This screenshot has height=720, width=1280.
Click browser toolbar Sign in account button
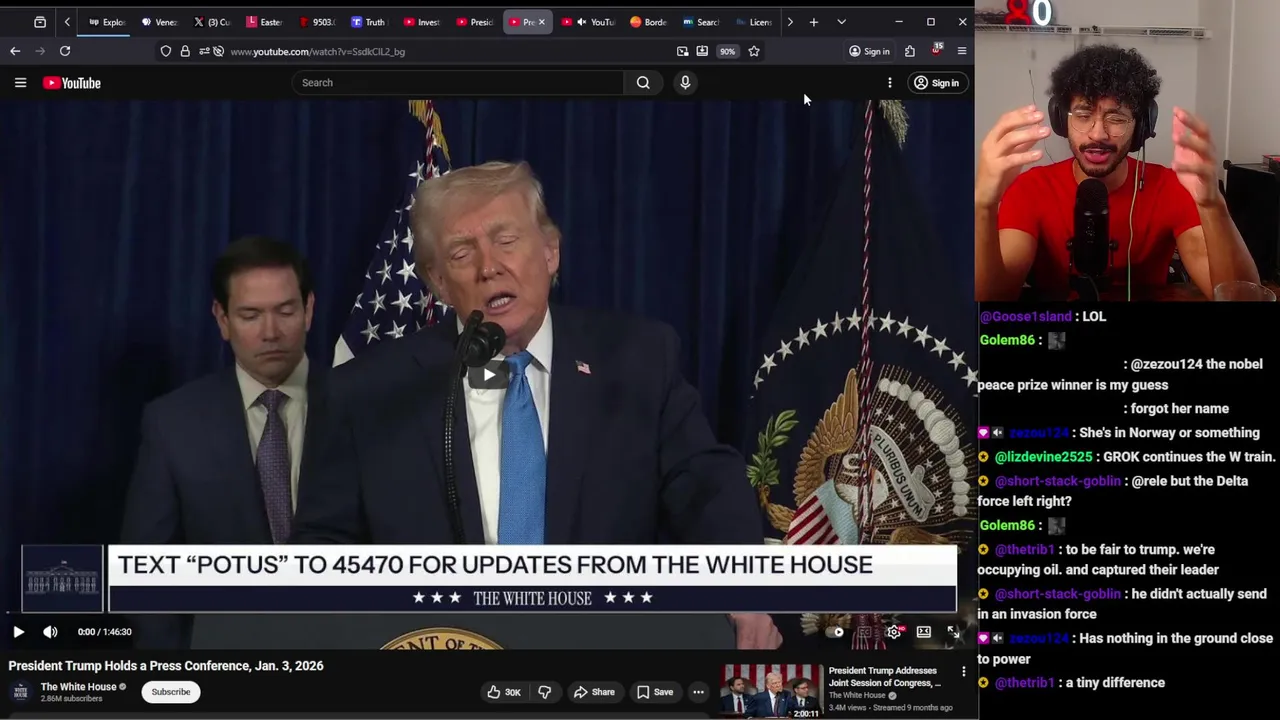(869, 51)
